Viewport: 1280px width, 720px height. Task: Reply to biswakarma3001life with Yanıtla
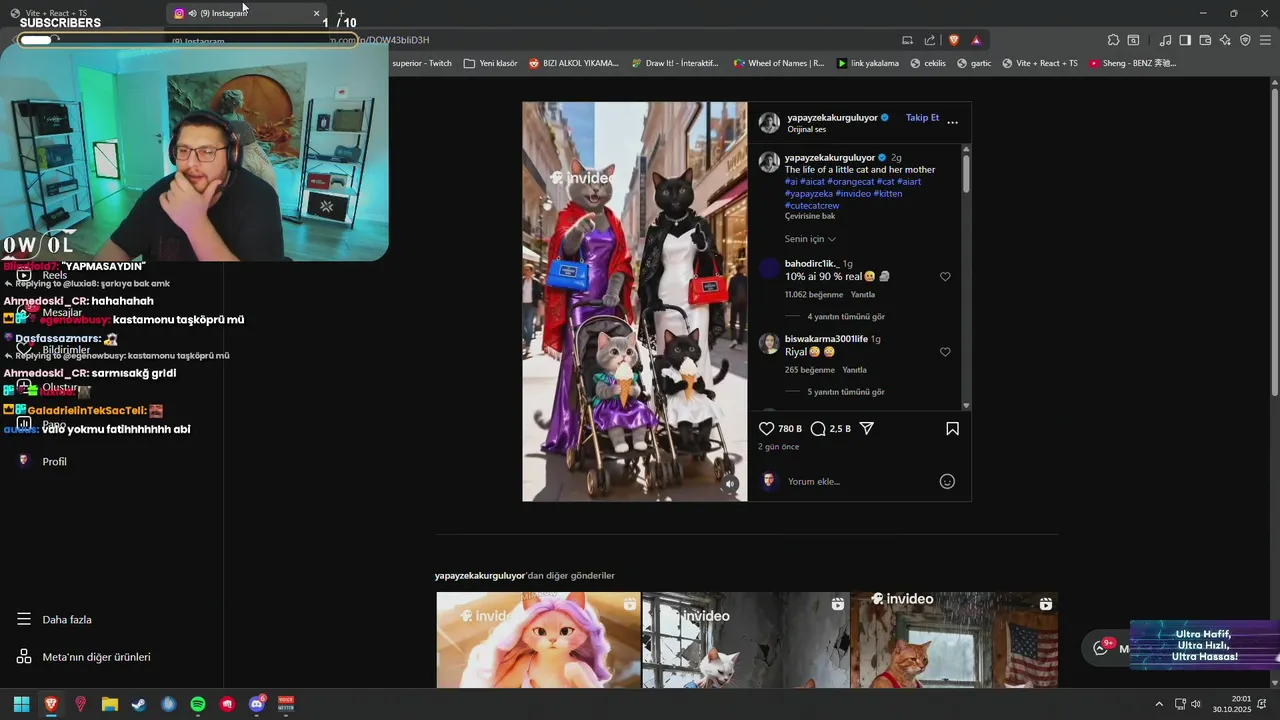coord(855,370)
